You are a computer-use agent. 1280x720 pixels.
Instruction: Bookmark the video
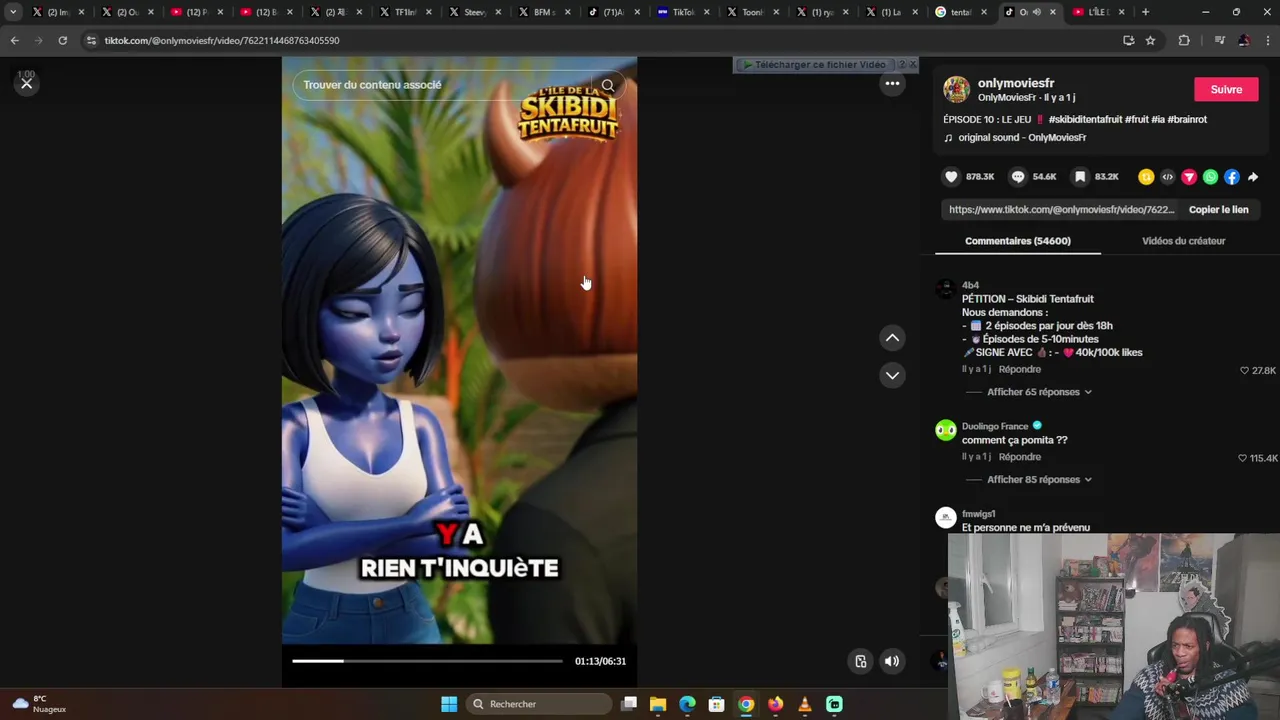(x=1080, y=177)
